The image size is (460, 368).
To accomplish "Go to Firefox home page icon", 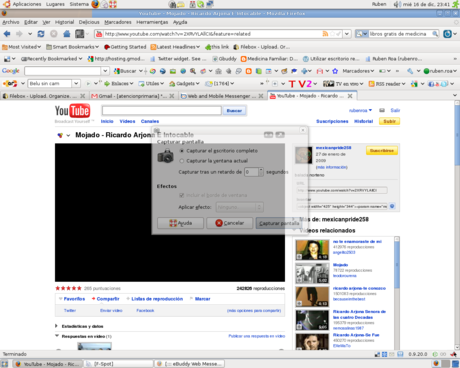I will pos(67,34).
